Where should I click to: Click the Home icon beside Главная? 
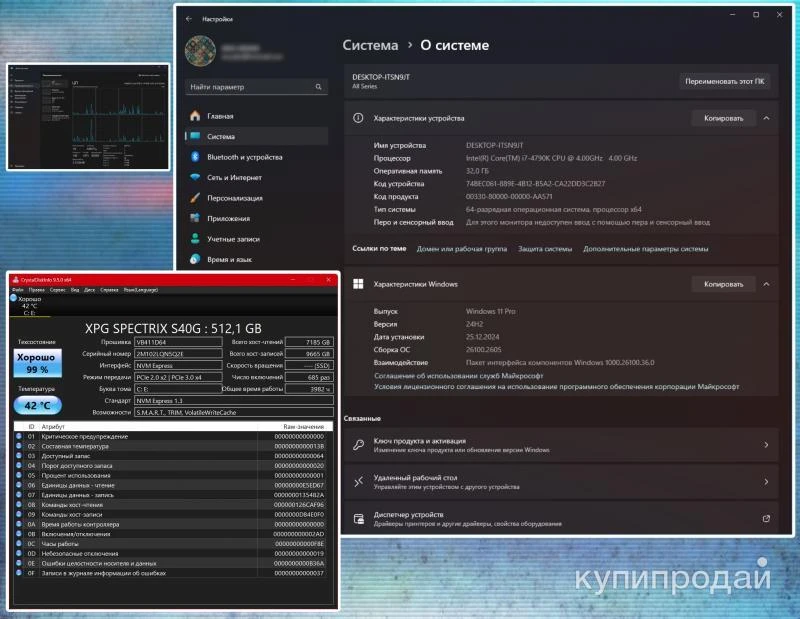coord(195,116)
